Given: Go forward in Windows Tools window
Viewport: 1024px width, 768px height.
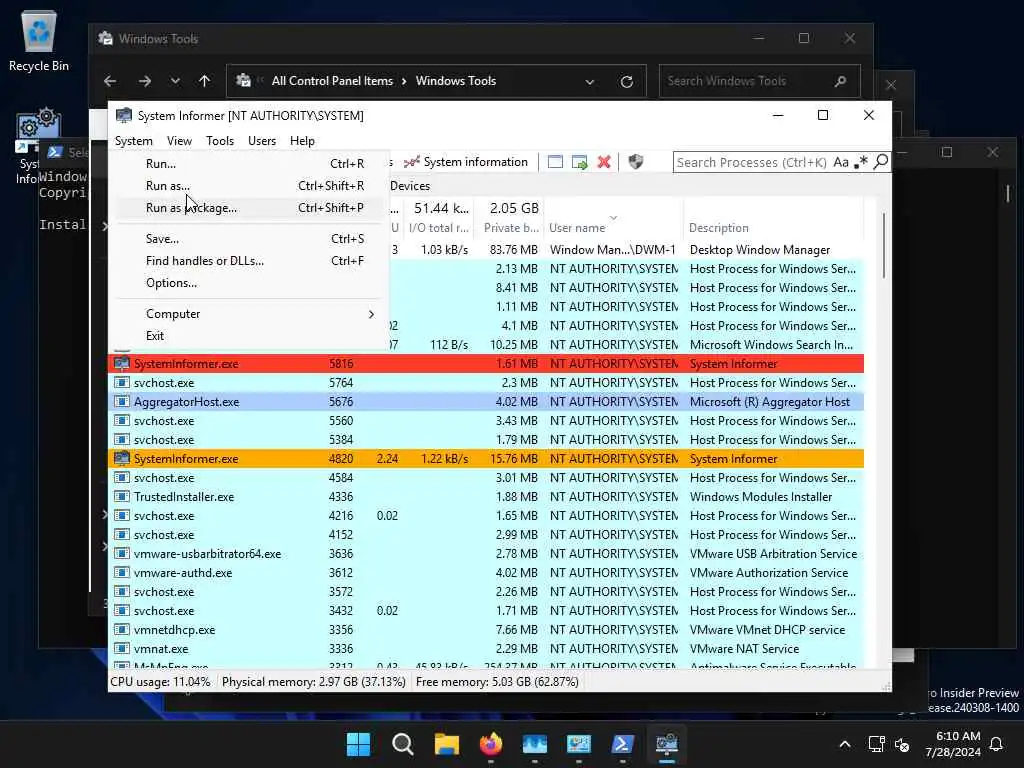Looking at the screenshot, I should coord(145,81).
